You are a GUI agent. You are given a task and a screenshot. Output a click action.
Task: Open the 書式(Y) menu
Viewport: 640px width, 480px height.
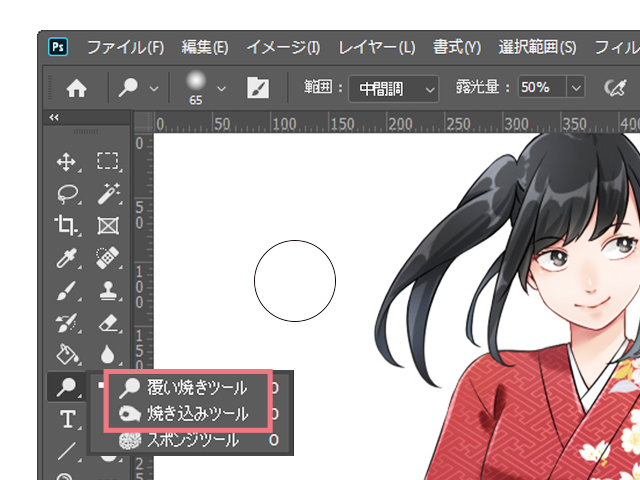tap(457, 48)
